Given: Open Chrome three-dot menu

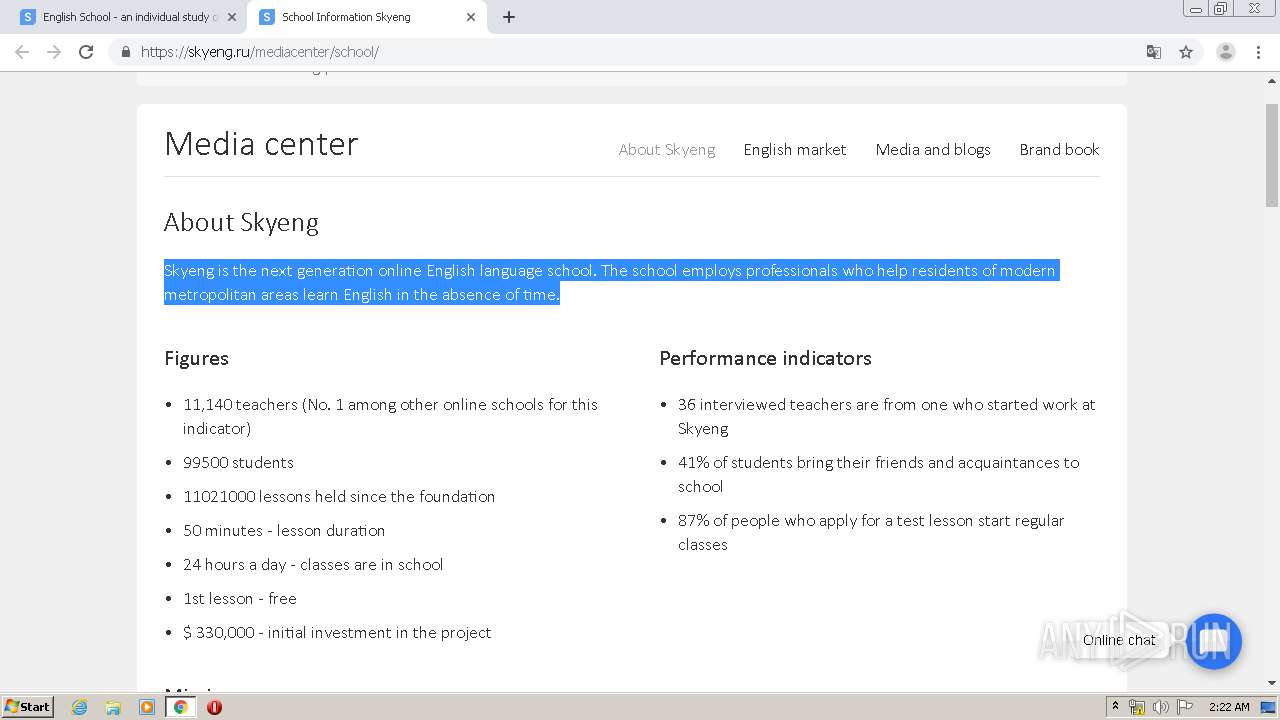Looking at the screenshot, I should click(x=1258, y=52).
